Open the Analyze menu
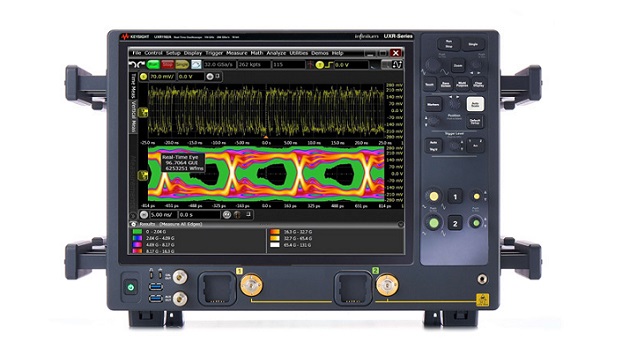 coord(276,53)
